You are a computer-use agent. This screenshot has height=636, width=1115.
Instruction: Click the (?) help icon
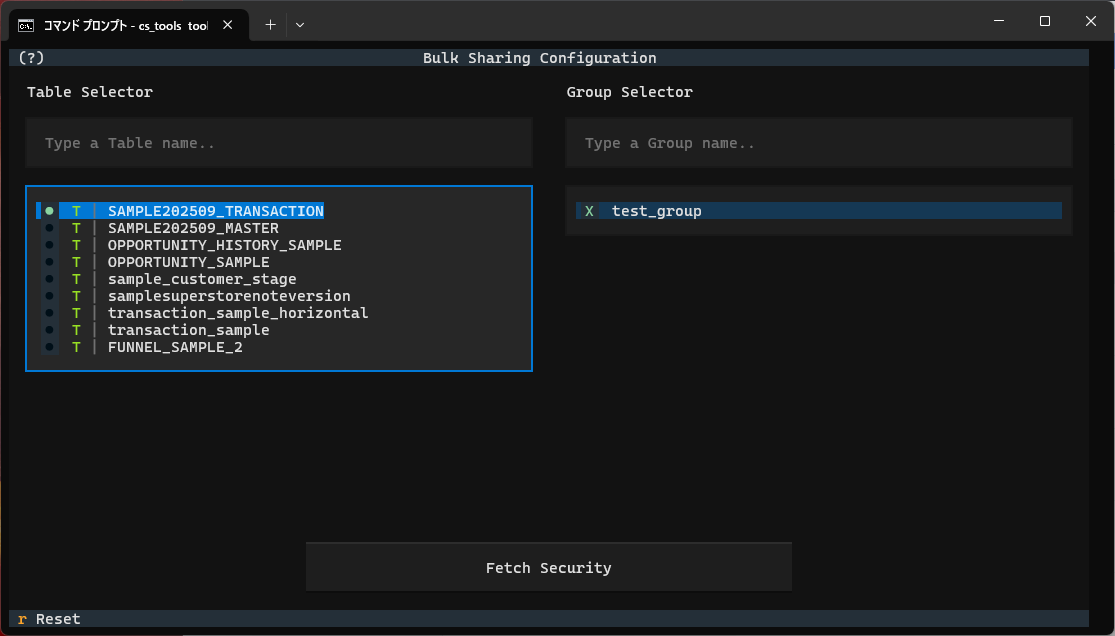tap(31, 58)
